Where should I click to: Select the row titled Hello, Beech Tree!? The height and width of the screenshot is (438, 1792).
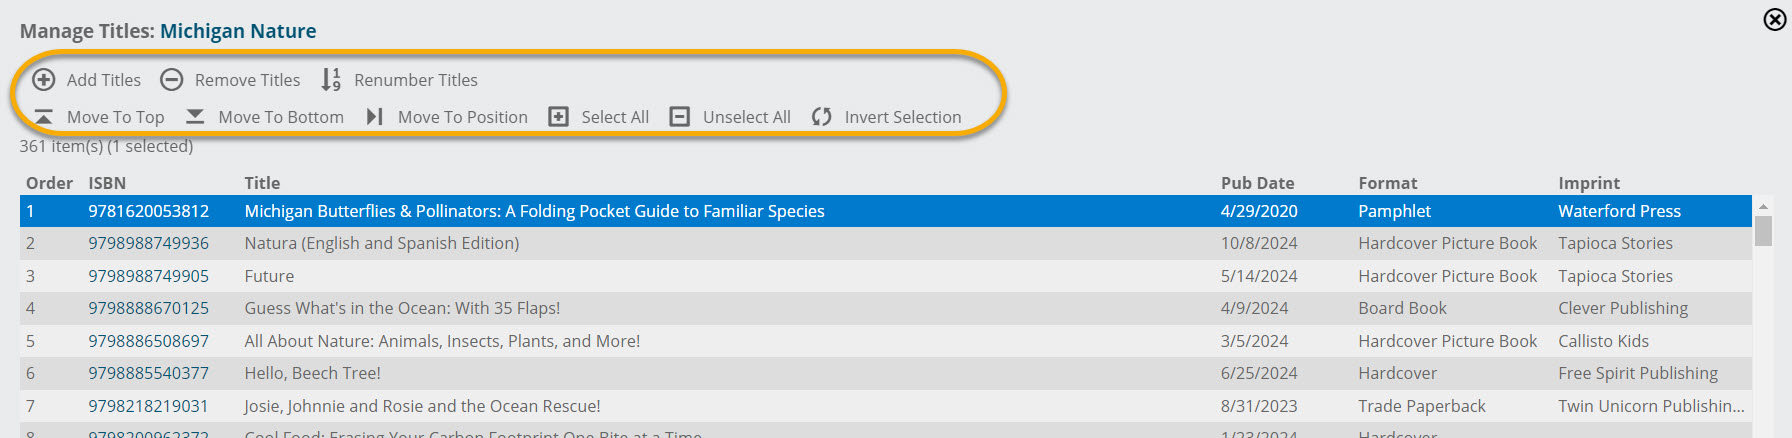point(886,373)
